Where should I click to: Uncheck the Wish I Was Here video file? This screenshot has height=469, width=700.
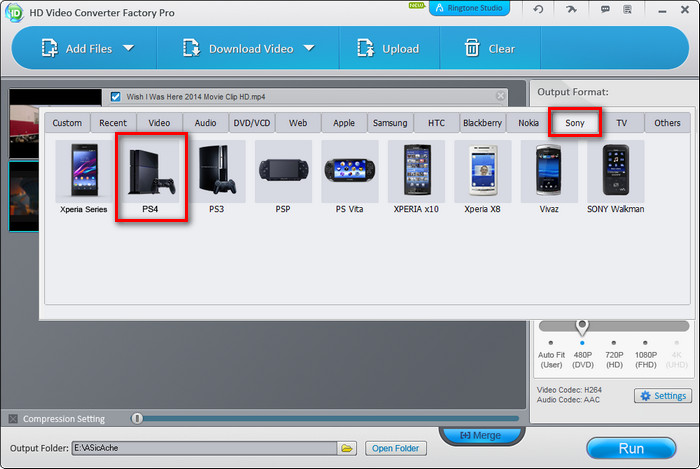tap(116, 97)
